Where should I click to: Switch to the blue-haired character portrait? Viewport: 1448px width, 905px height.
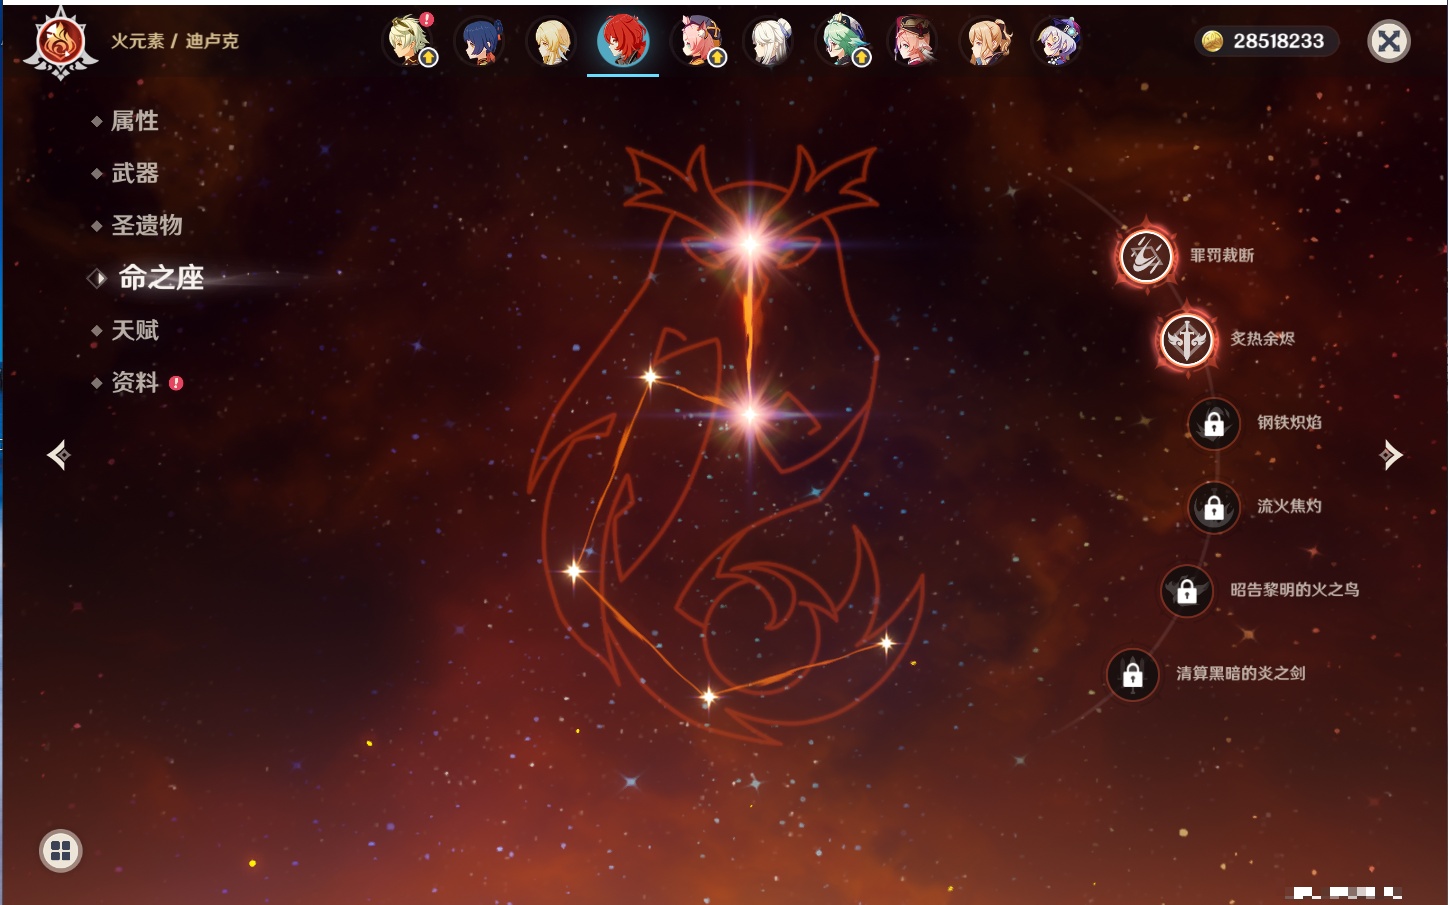coord(480,42)
